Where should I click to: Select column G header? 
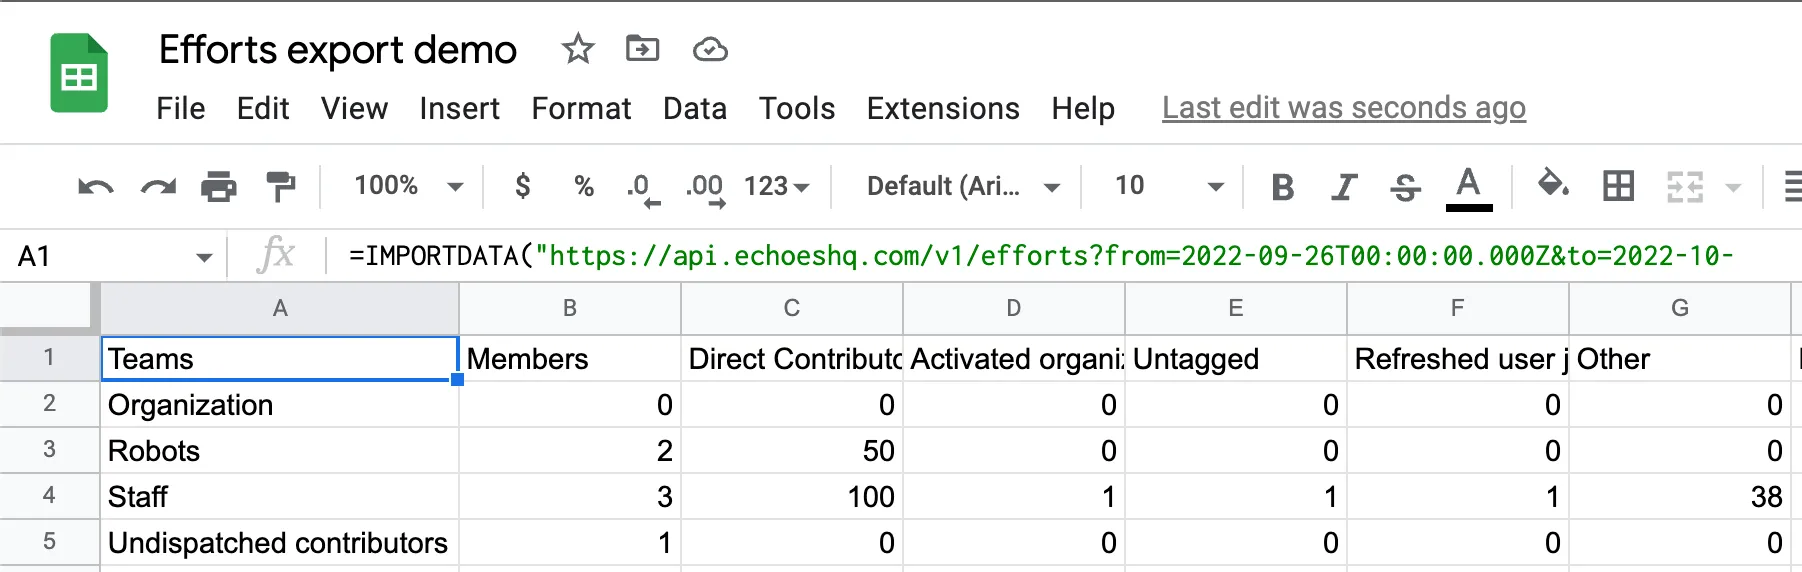pos(1680,308)
